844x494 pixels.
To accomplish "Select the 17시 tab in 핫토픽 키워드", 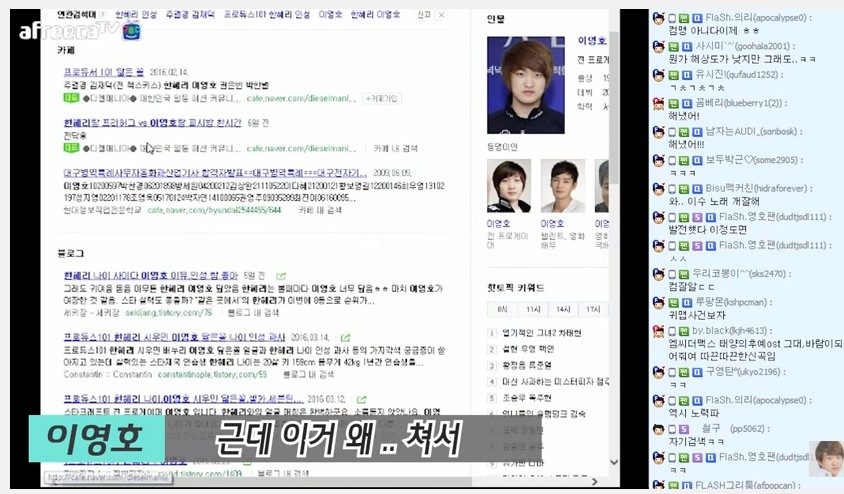I will pos(593,309).
